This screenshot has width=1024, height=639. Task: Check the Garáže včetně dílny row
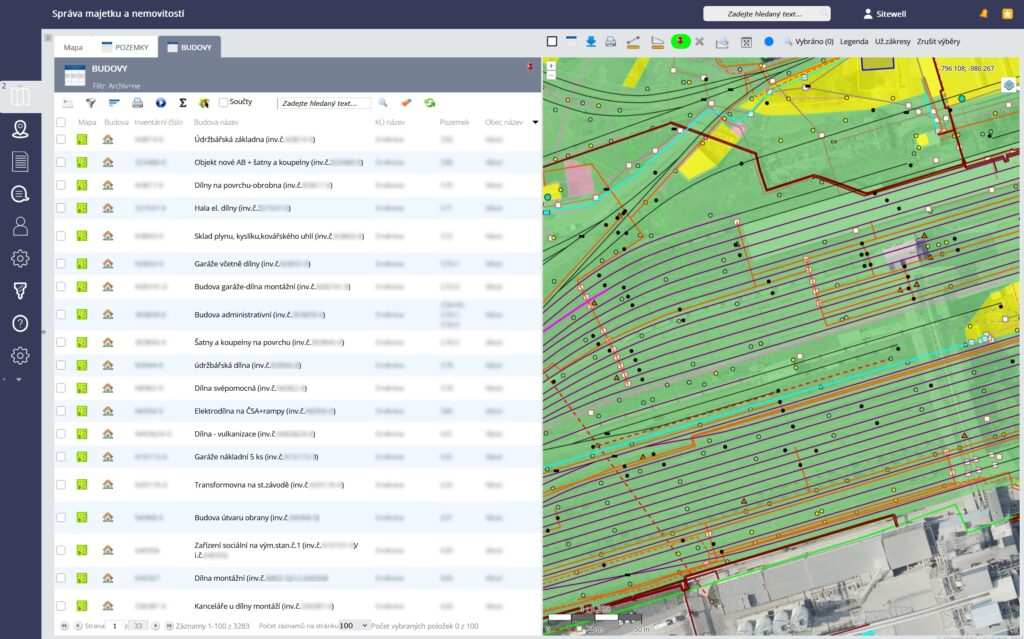coord(61,263)
